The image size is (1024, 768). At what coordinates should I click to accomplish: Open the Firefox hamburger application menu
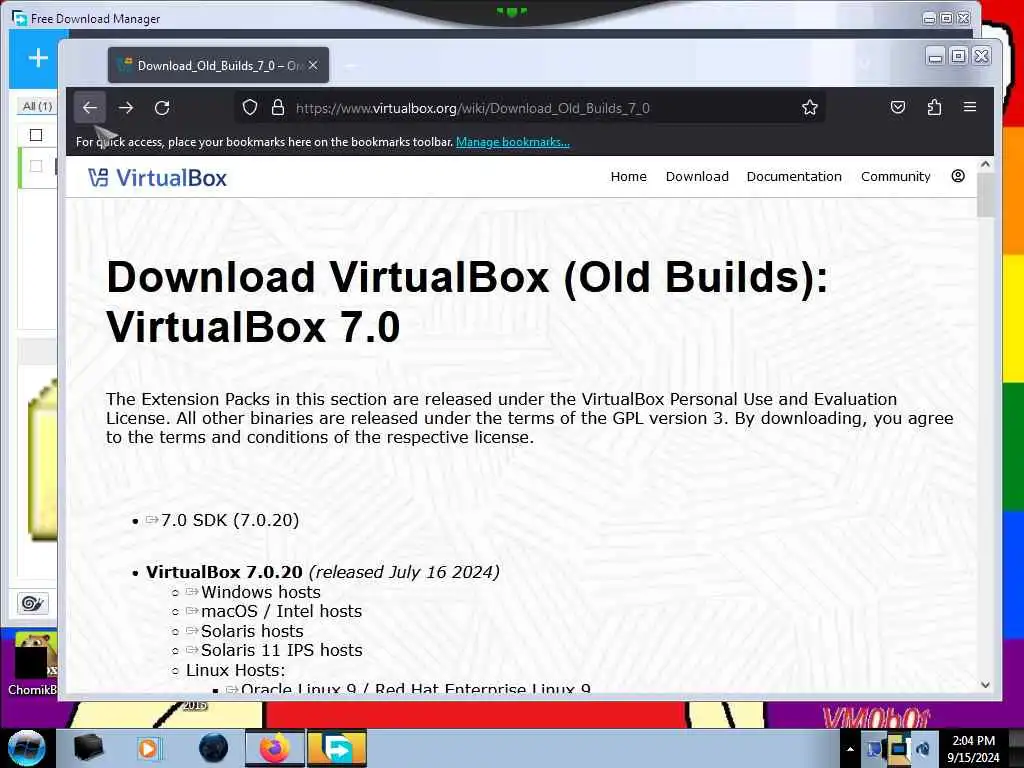pos(970,107)
